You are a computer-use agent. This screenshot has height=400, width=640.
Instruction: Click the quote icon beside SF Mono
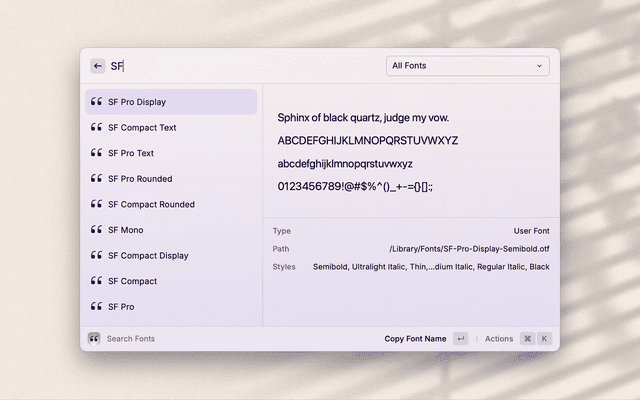tap(96, 230)
